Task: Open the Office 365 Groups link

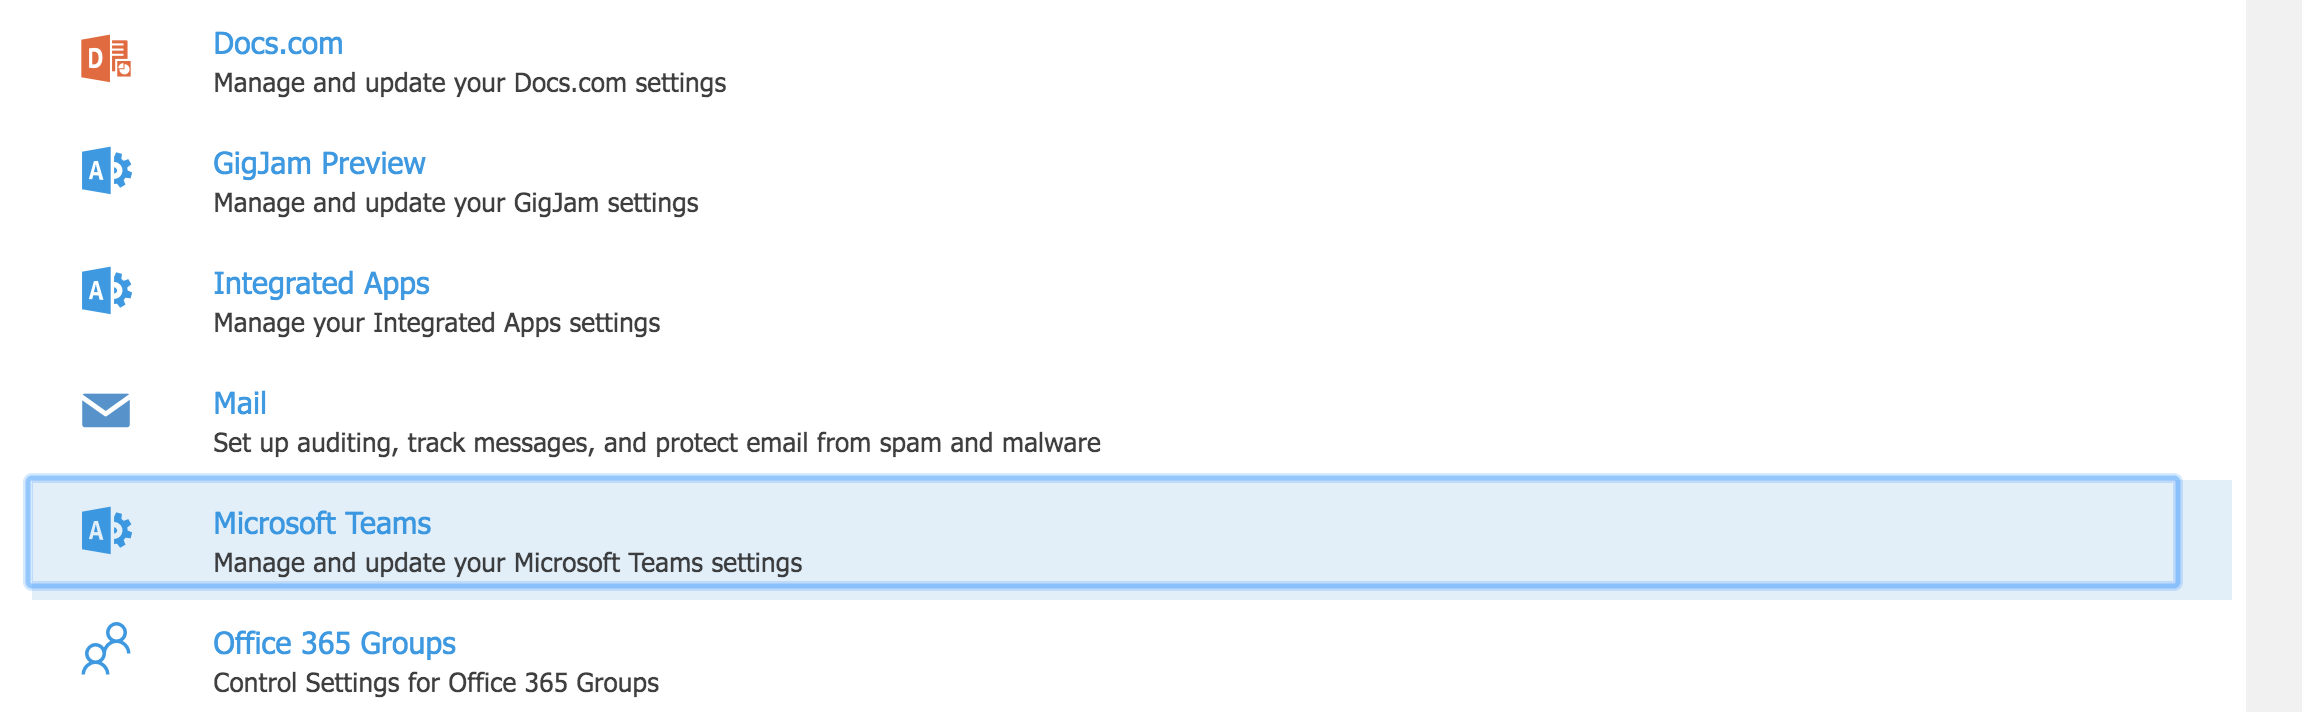Action: pos(334,643)
